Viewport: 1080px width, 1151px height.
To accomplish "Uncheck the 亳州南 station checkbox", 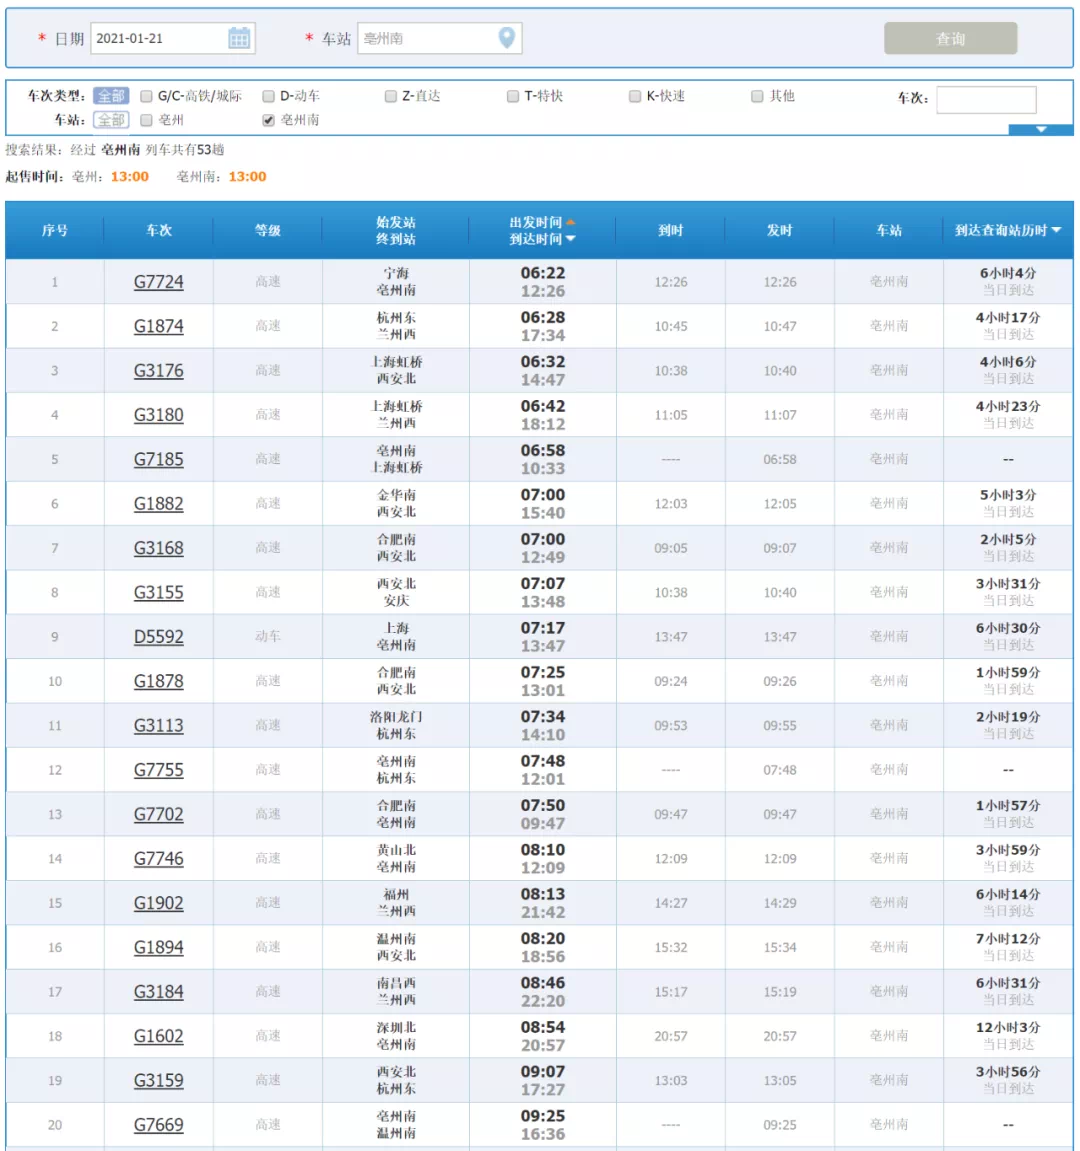I will [x=268, y=120].
